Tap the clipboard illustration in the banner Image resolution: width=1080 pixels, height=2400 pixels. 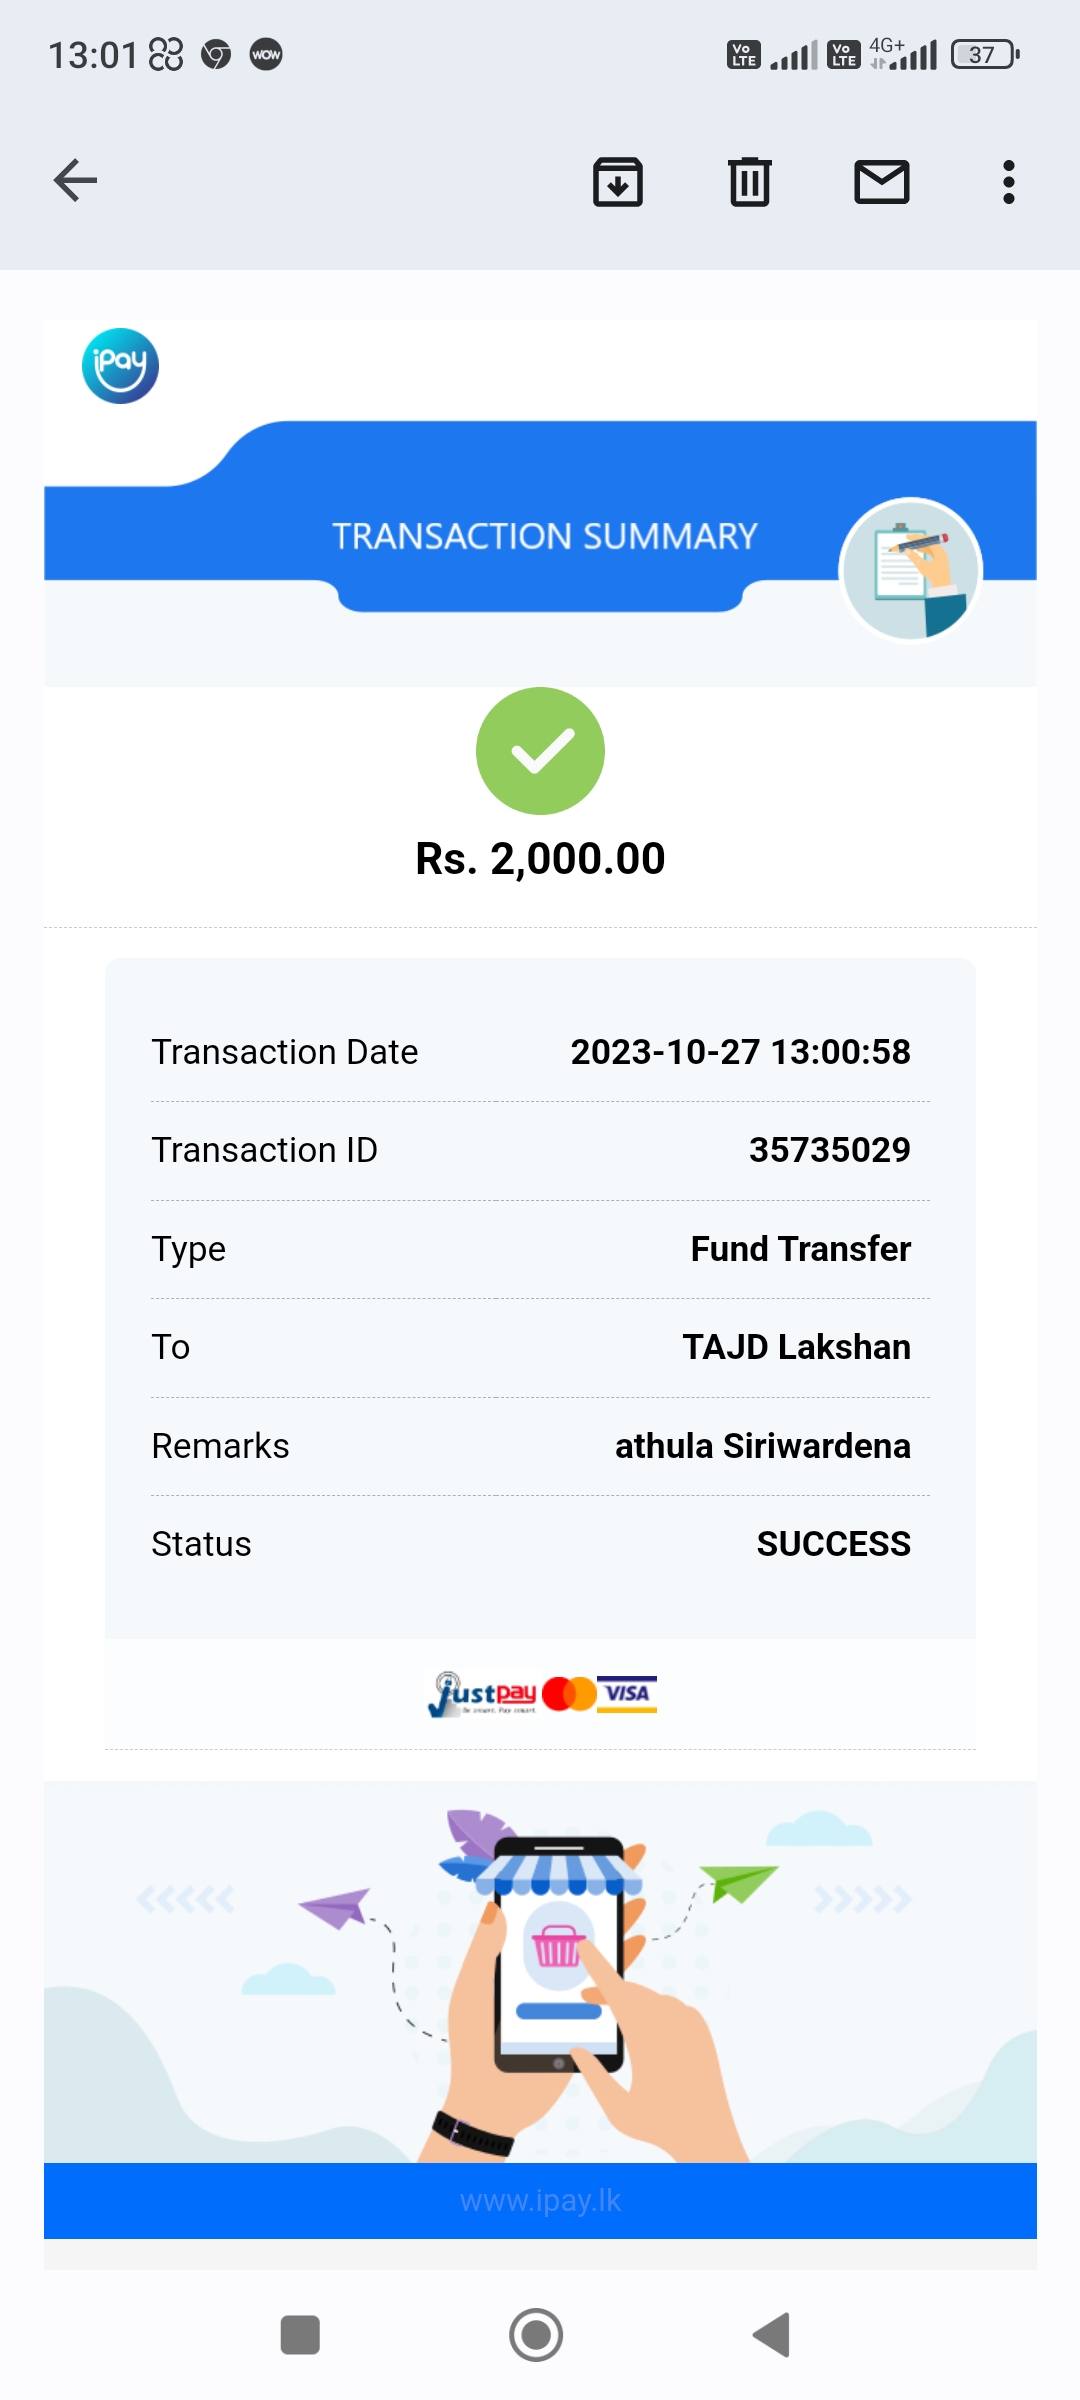pos(910,569)
